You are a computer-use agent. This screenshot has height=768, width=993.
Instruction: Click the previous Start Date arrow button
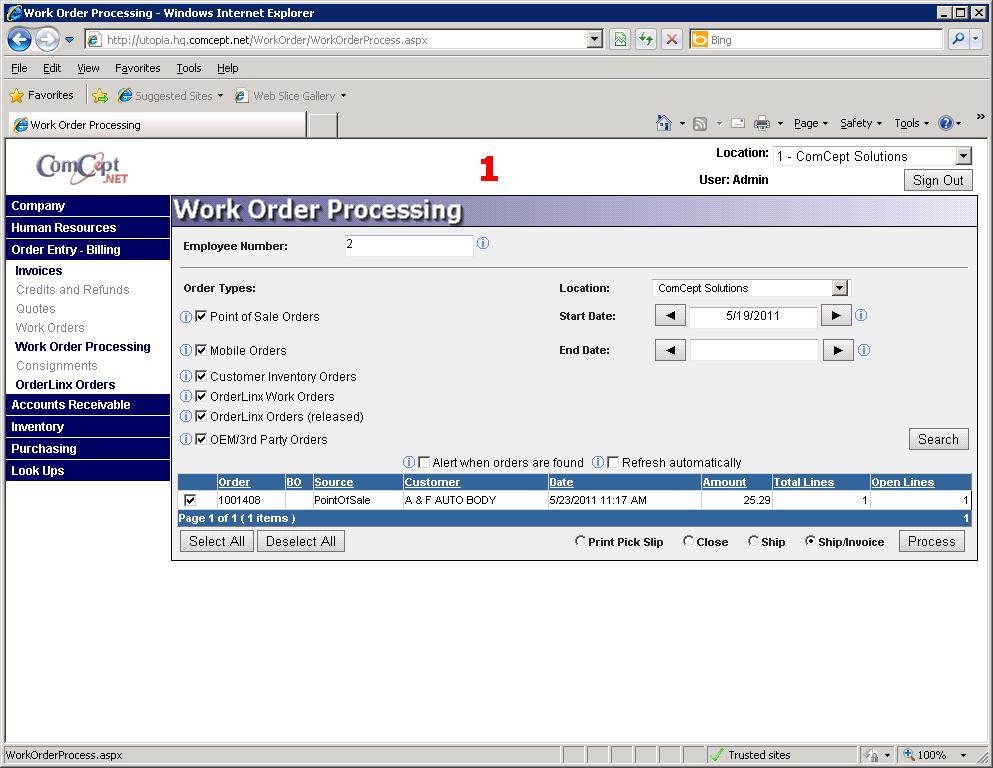click(669, 316)
